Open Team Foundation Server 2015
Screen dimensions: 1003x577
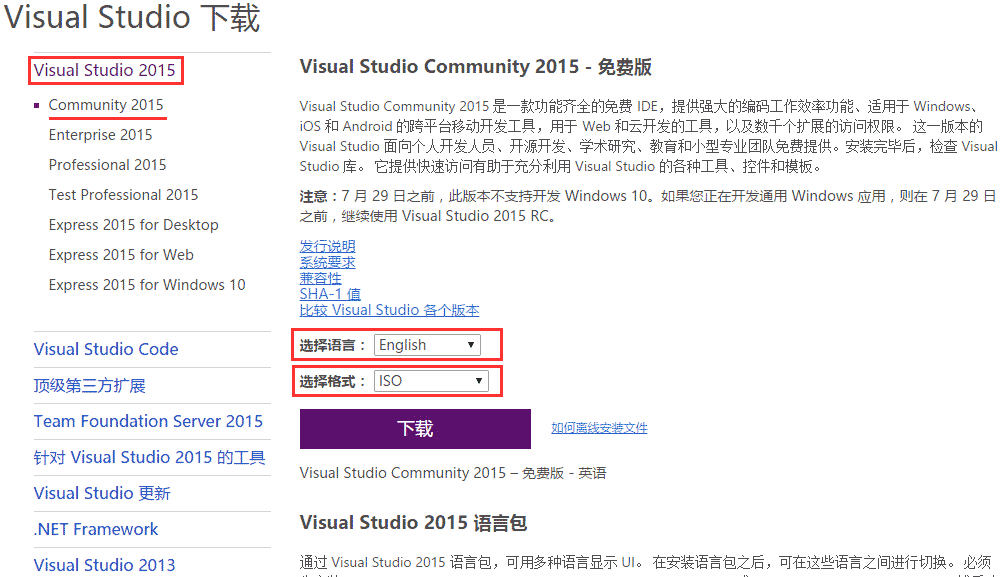click(149, 421)
